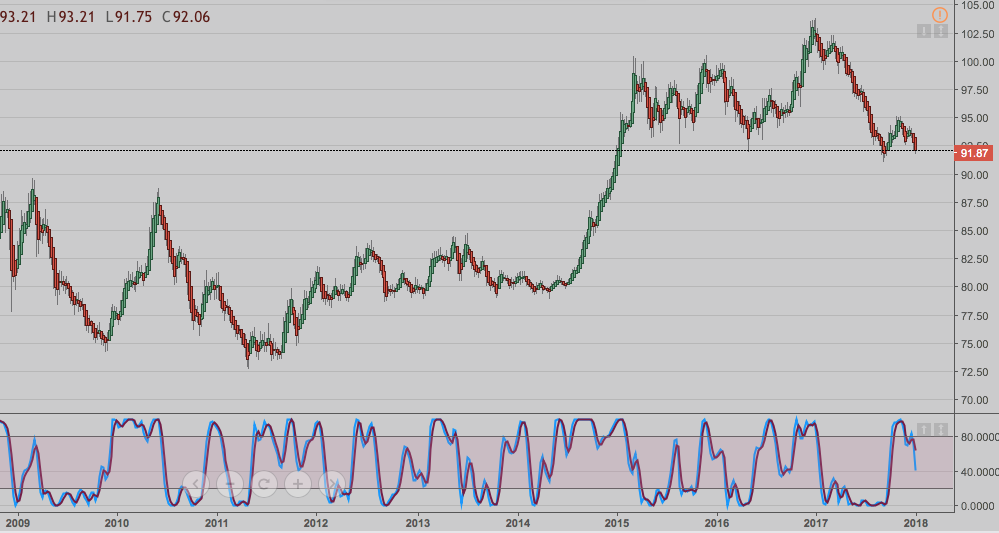Click the 70.00 price axis value
The image size is (999, 533).
(977, 401)
